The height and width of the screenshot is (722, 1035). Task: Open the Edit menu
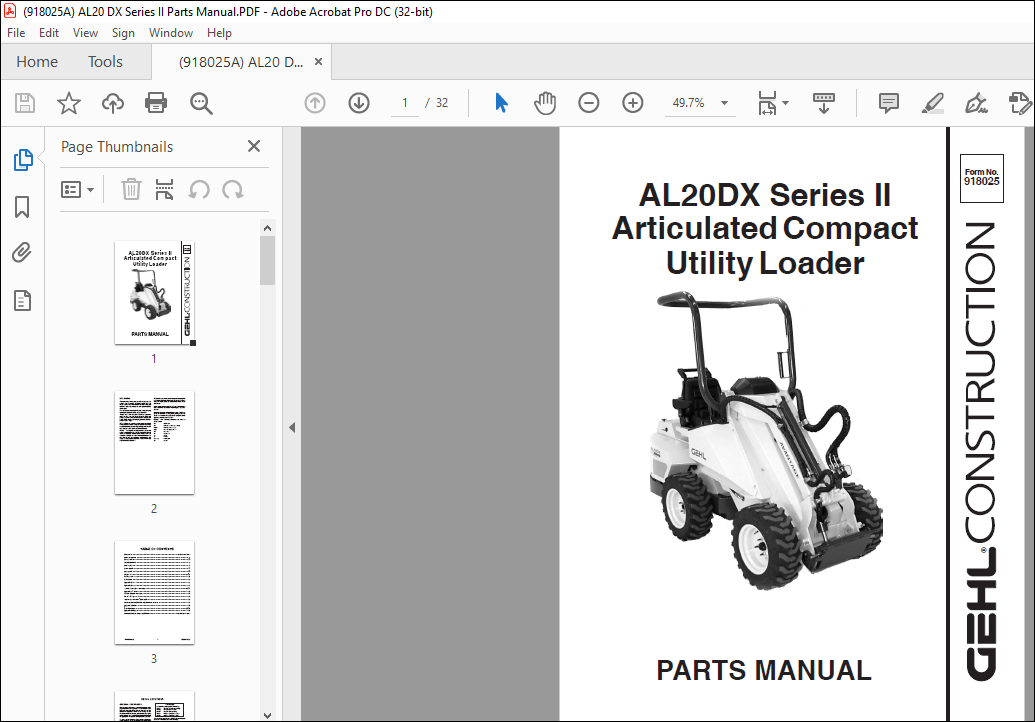(x=49, y=33)
